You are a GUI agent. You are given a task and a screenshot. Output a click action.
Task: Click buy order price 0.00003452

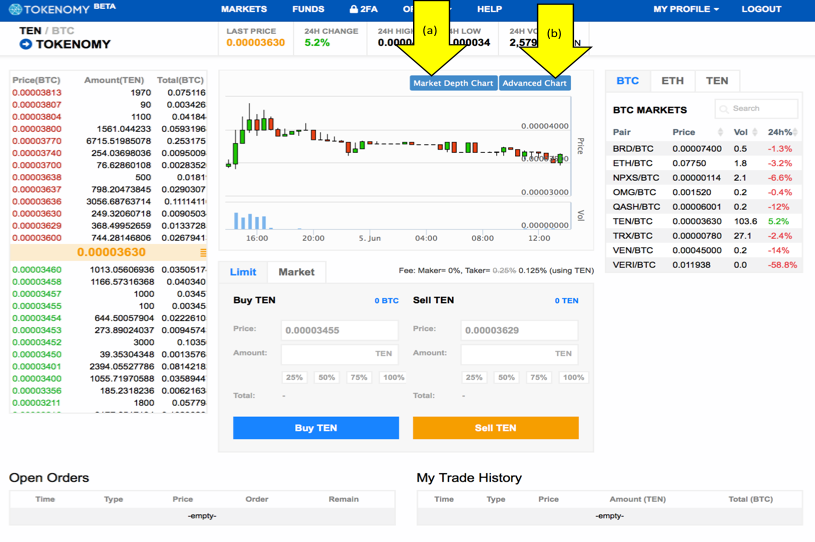pyautogui.click(x=37, y=342)
